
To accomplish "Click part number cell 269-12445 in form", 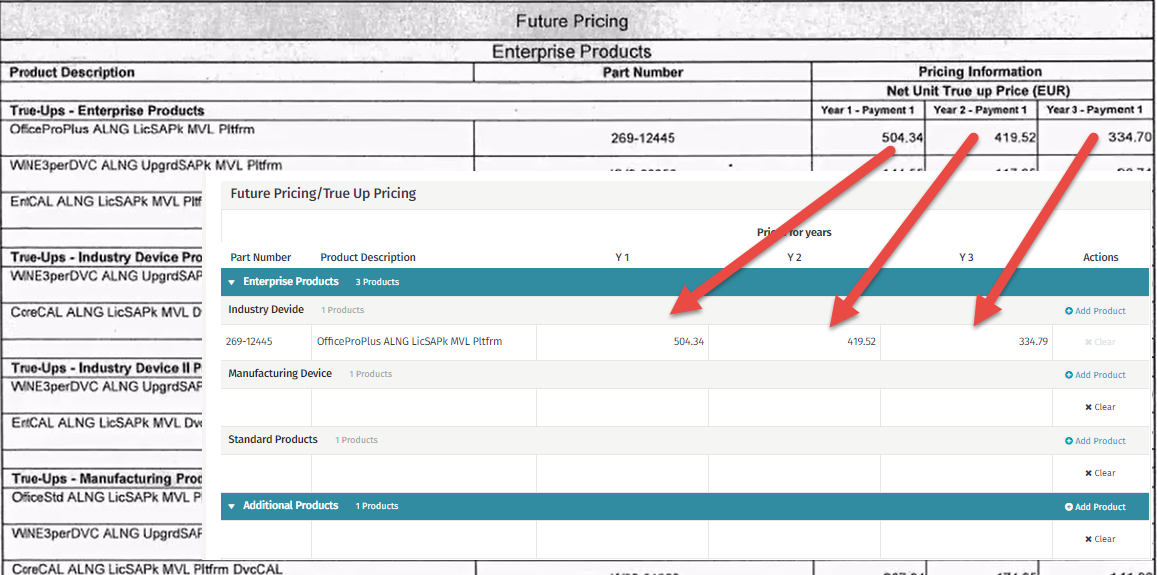I will click(x=266, y=342).
